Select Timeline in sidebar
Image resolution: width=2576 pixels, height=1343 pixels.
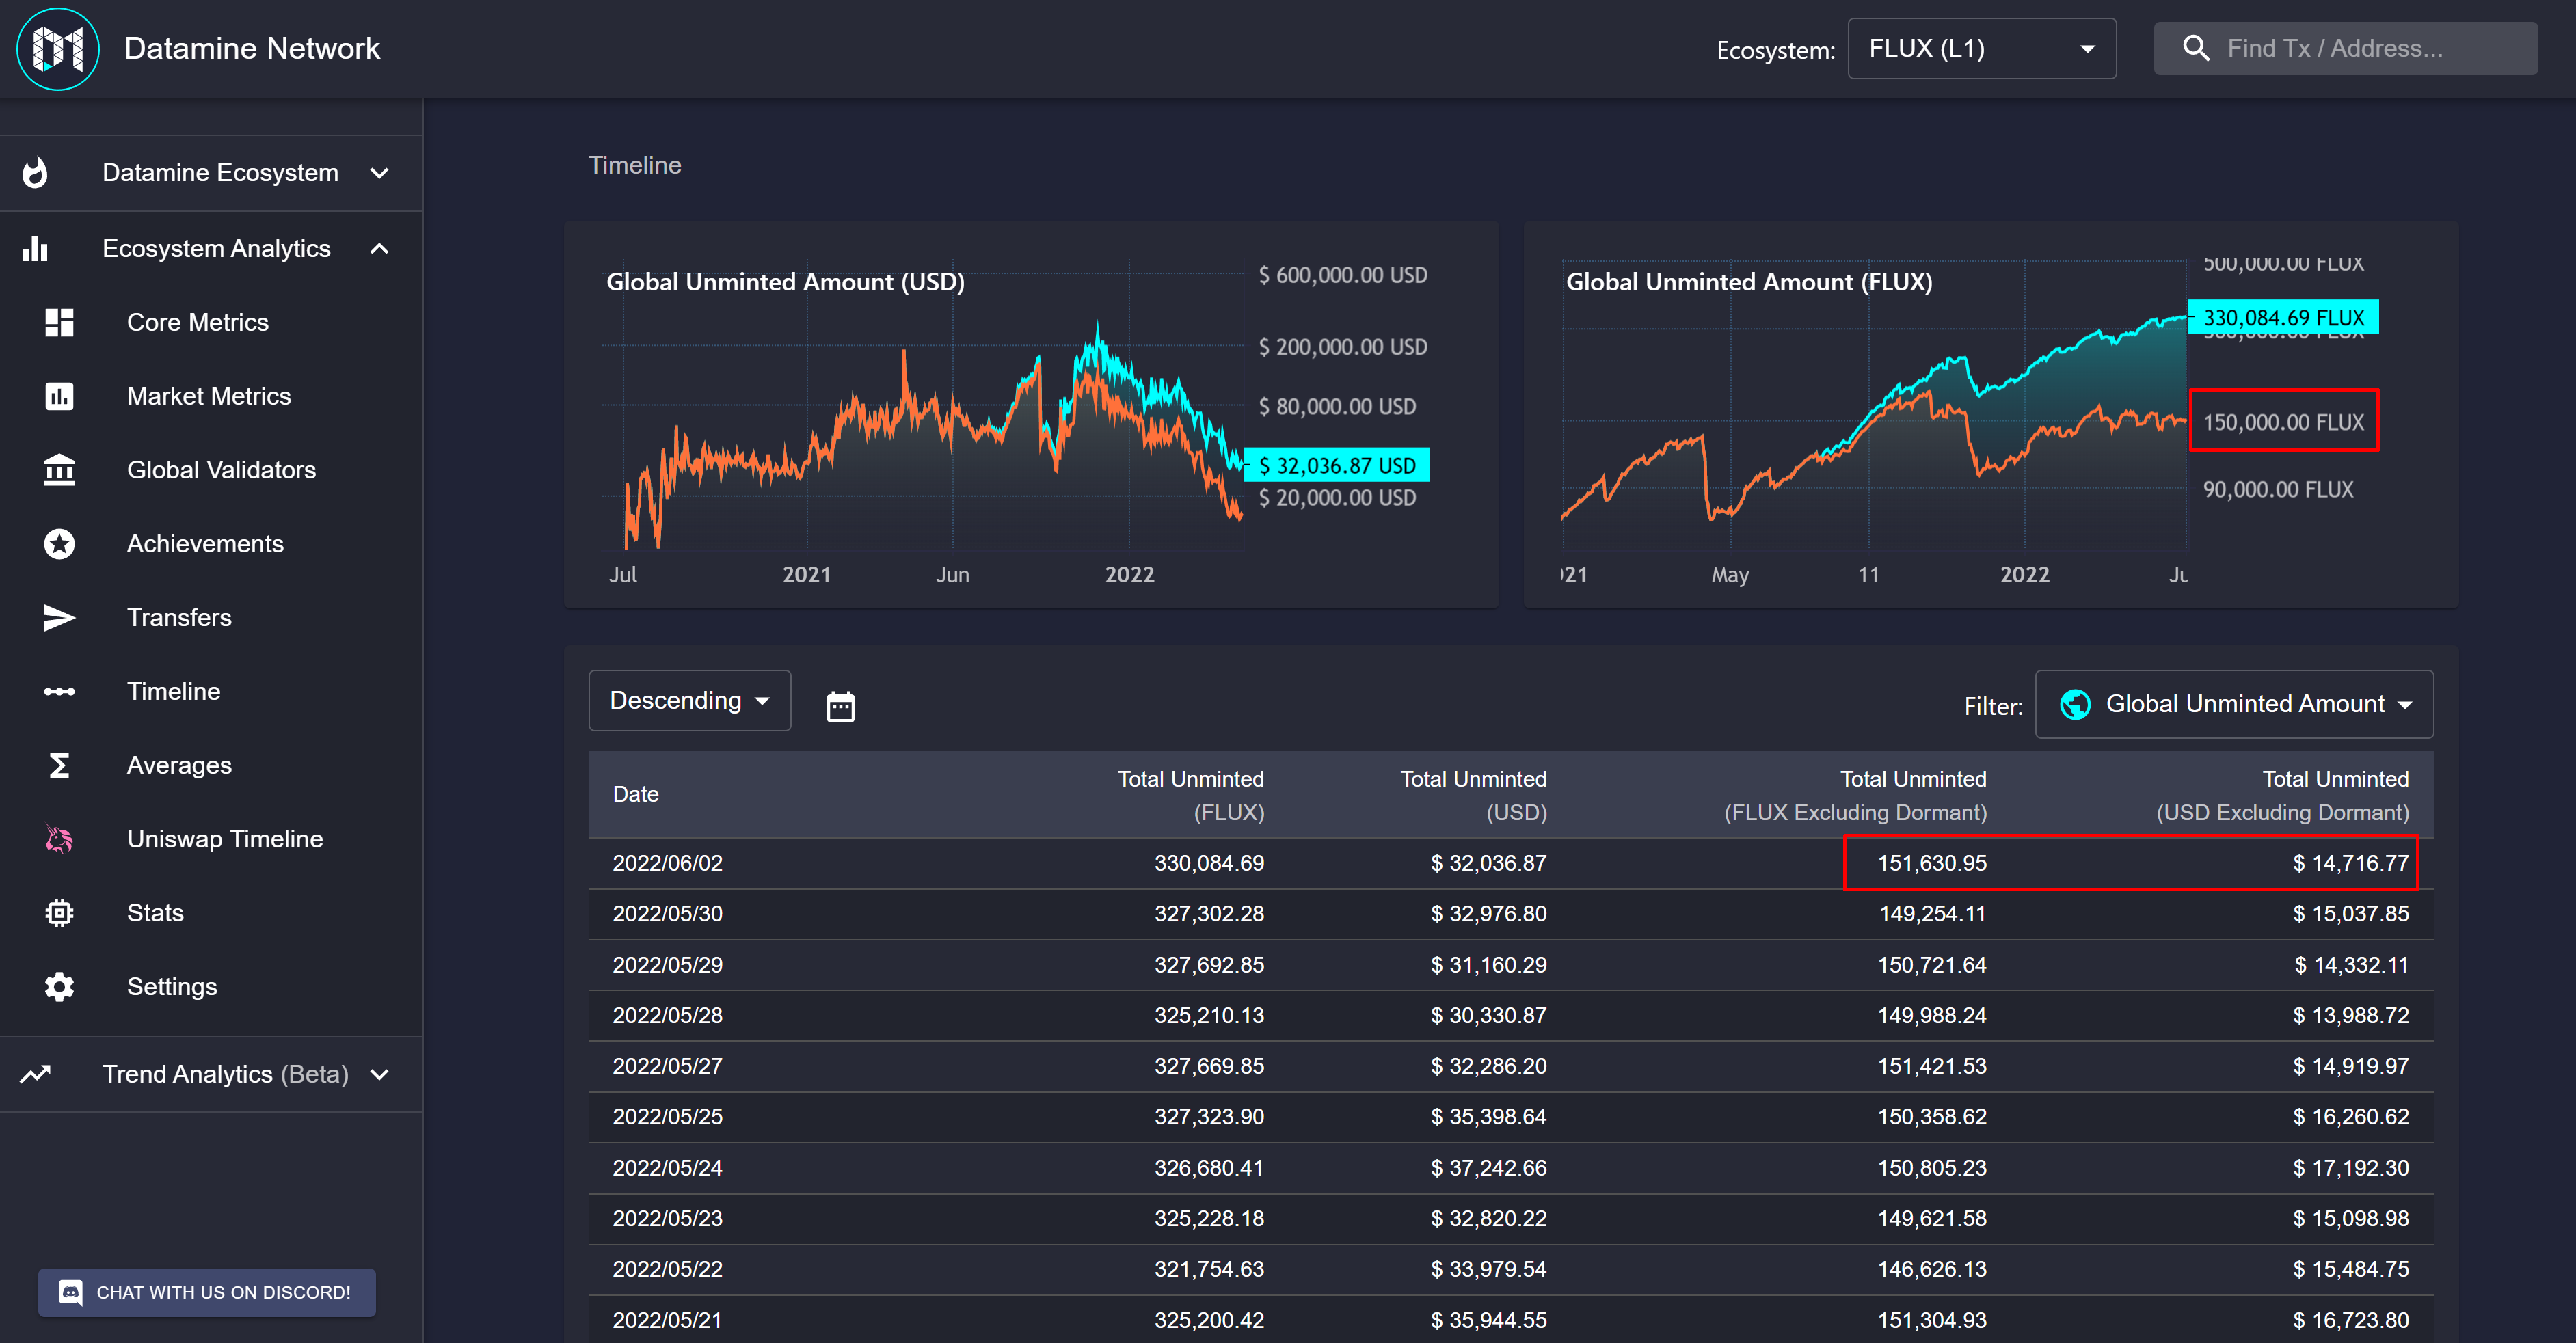tap(173, 691)
